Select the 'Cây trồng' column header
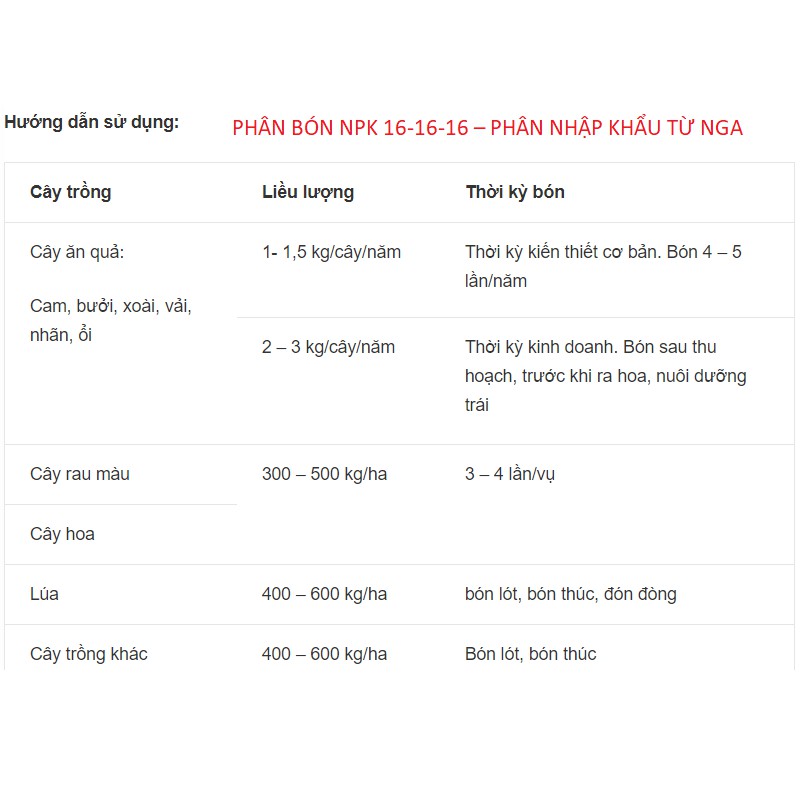800x800 pixels. point(71,192)
